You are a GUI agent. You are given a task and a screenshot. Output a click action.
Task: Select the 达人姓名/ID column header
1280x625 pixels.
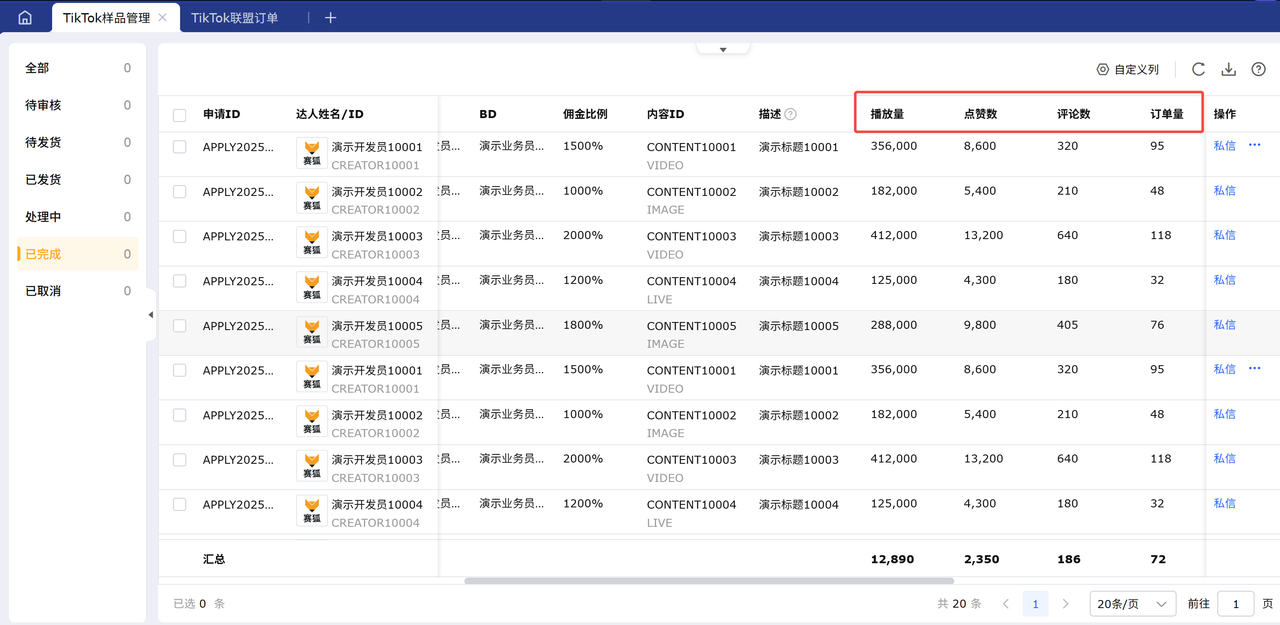click(330, 114)
